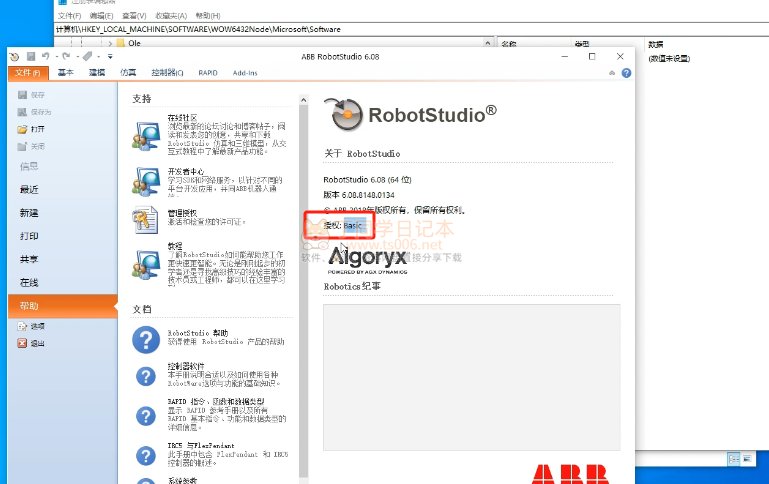Click the version text 6.08.8148.0134
The height and width of the screenshot is (484, 769).
click(x=368, y=195)
